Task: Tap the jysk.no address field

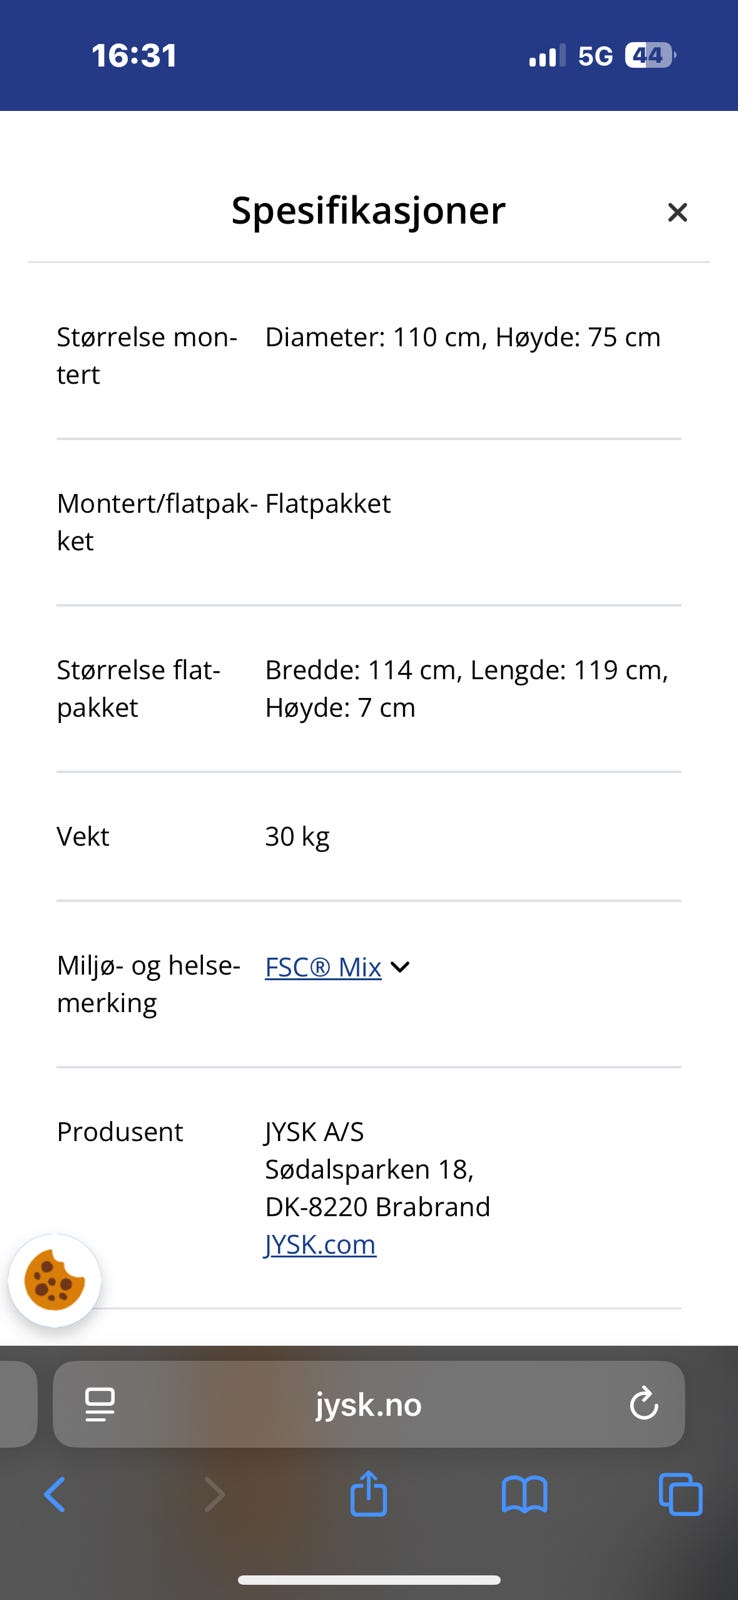Action: tap(369, 1404)
